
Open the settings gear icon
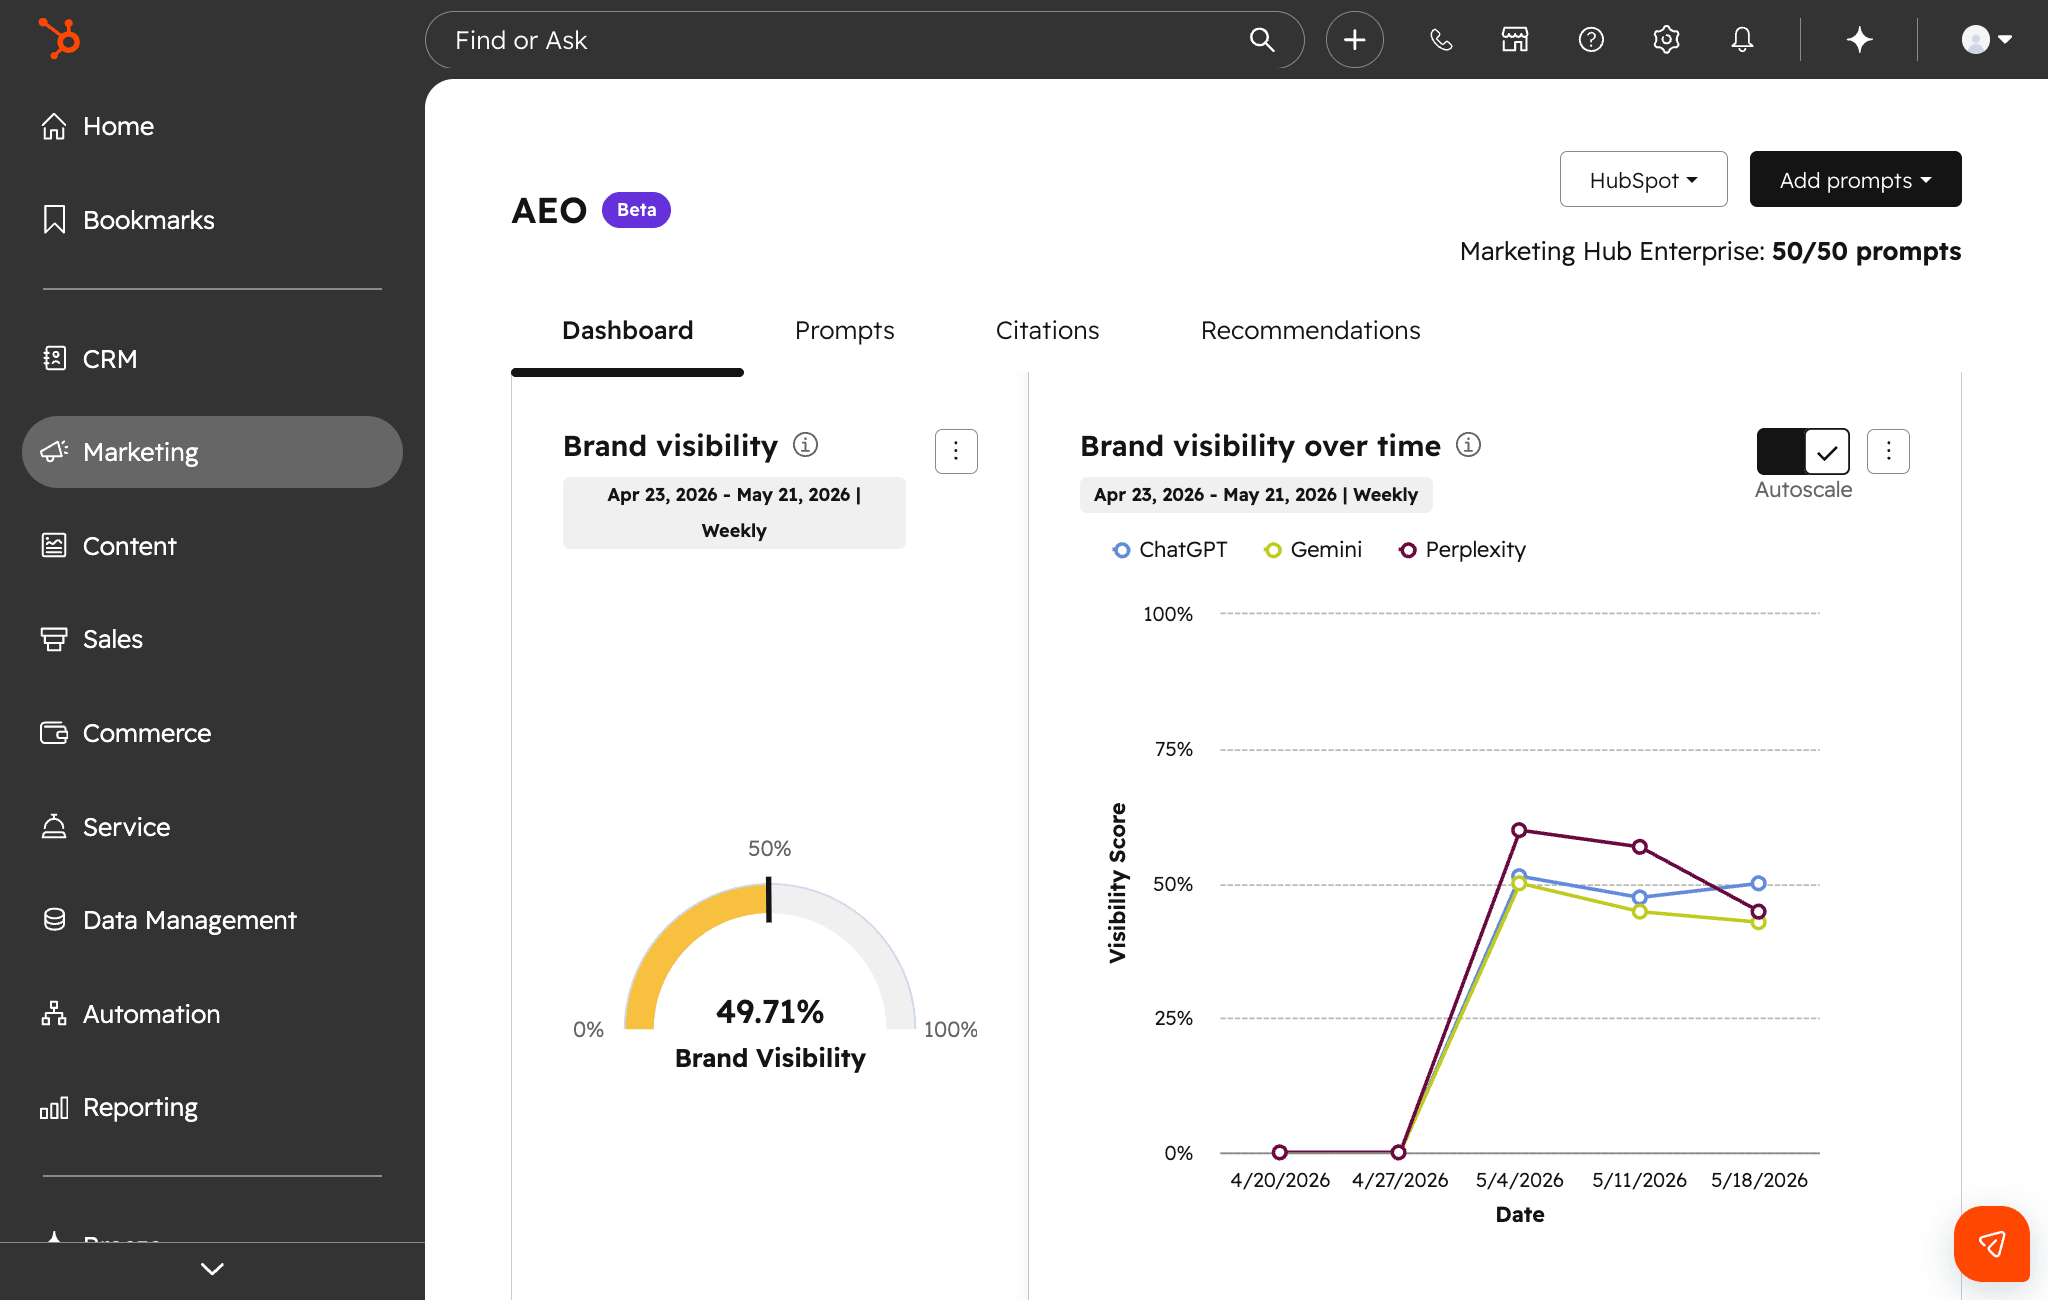(x=1666, y=40)
